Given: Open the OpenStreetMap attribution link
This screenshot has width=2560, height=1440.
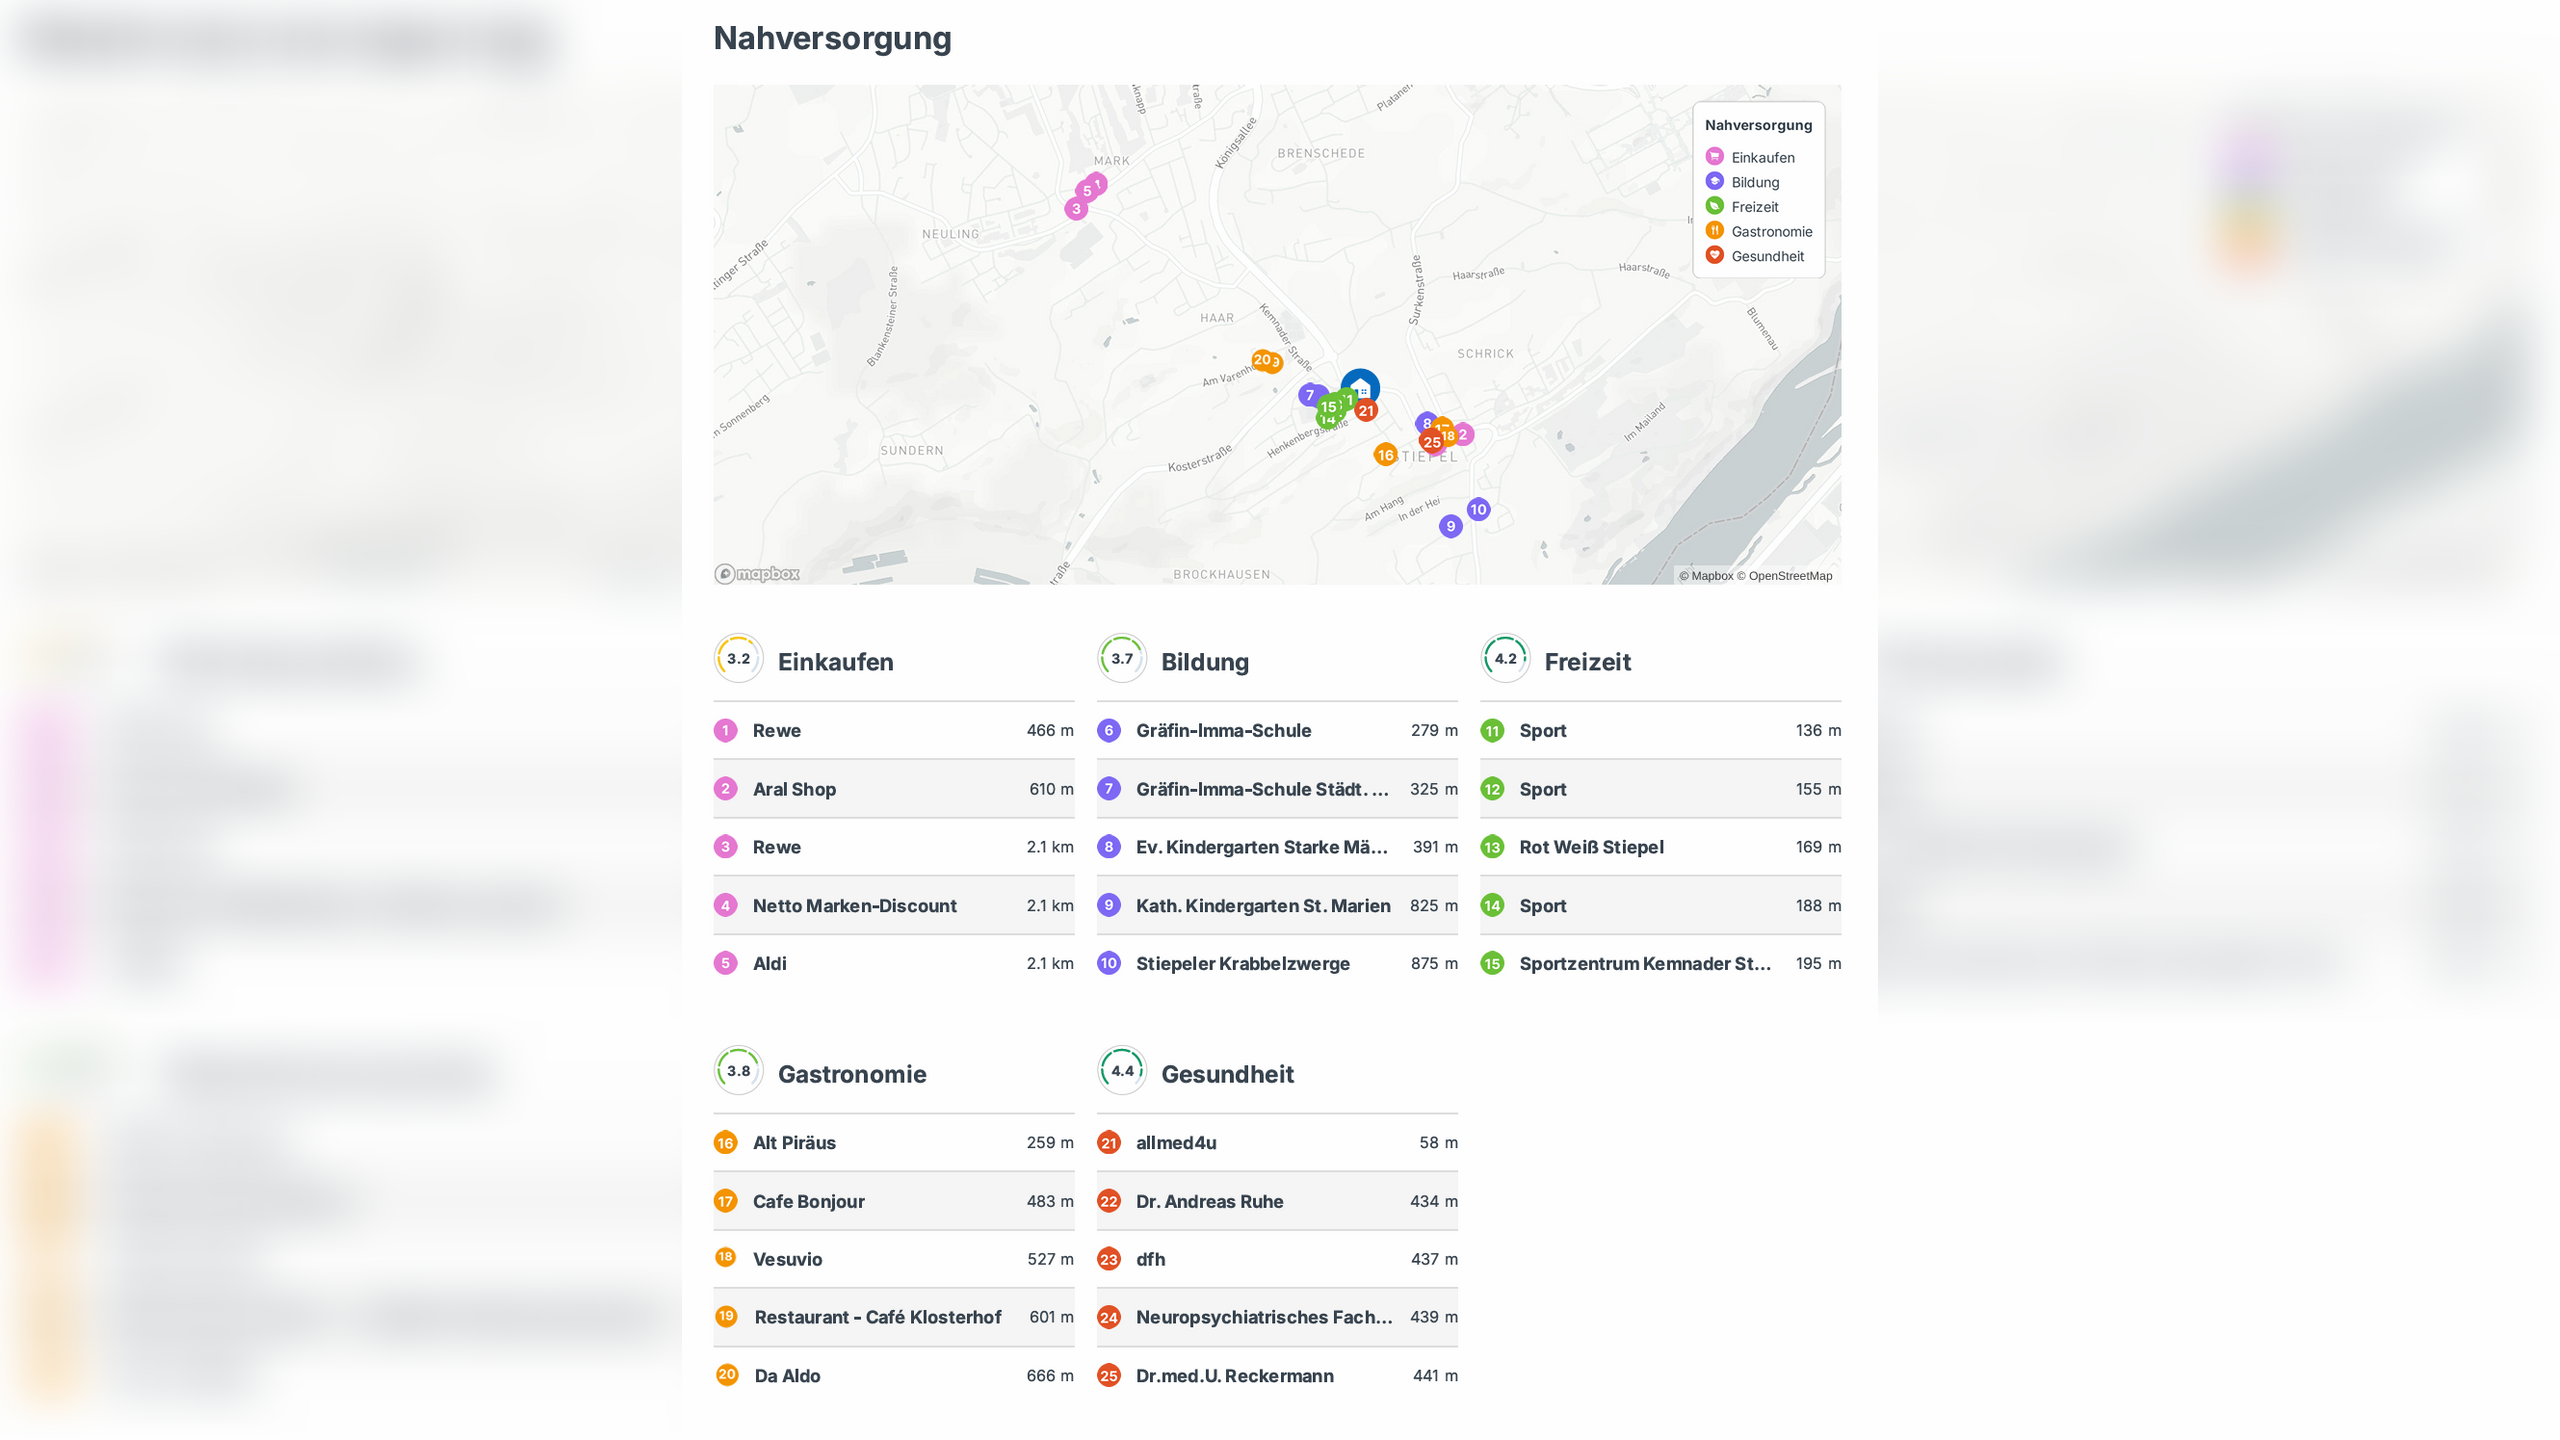Looking at the screenshot, I should point(1790,575).
